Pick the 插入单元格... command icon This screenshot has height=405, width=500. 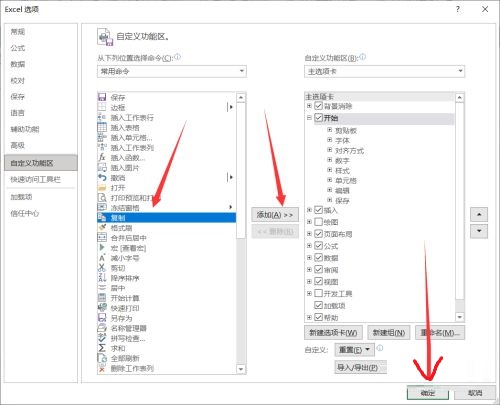(102, 137)
